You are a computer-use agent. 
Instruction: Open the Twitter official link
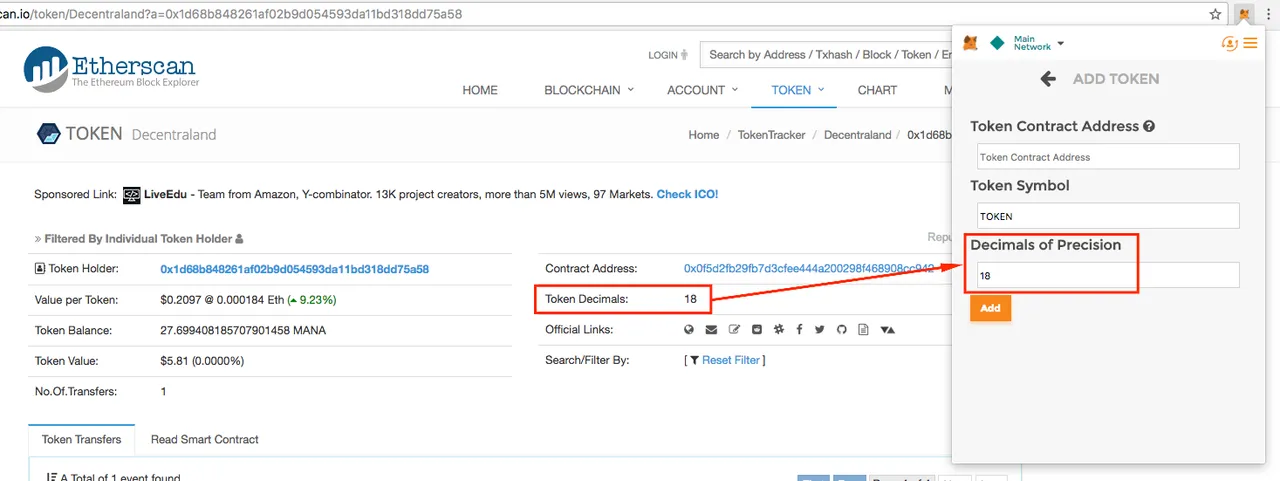[x=820, y=329]
